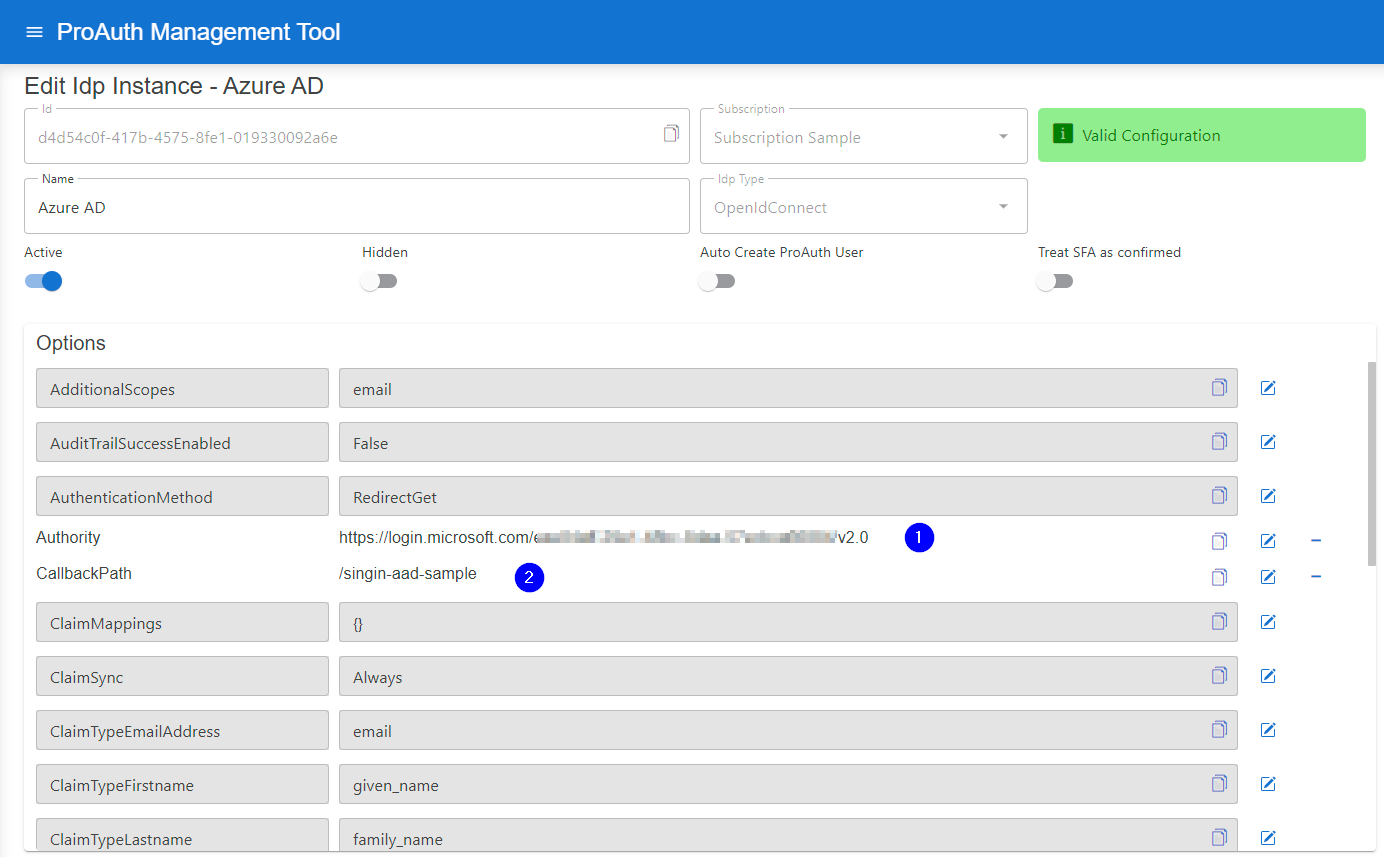The height and width of the screenshot is (857, 1384).
Task: Copy the AdditionalScopes value to clipboard
Action: (x=1218, y=387)
